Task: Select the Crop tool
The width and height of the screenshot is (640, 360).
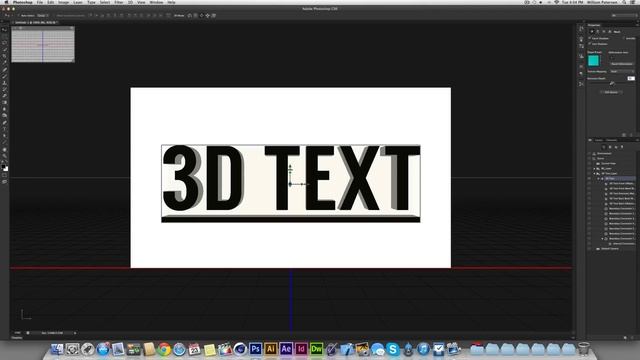Action: click(x=5, y=56)
